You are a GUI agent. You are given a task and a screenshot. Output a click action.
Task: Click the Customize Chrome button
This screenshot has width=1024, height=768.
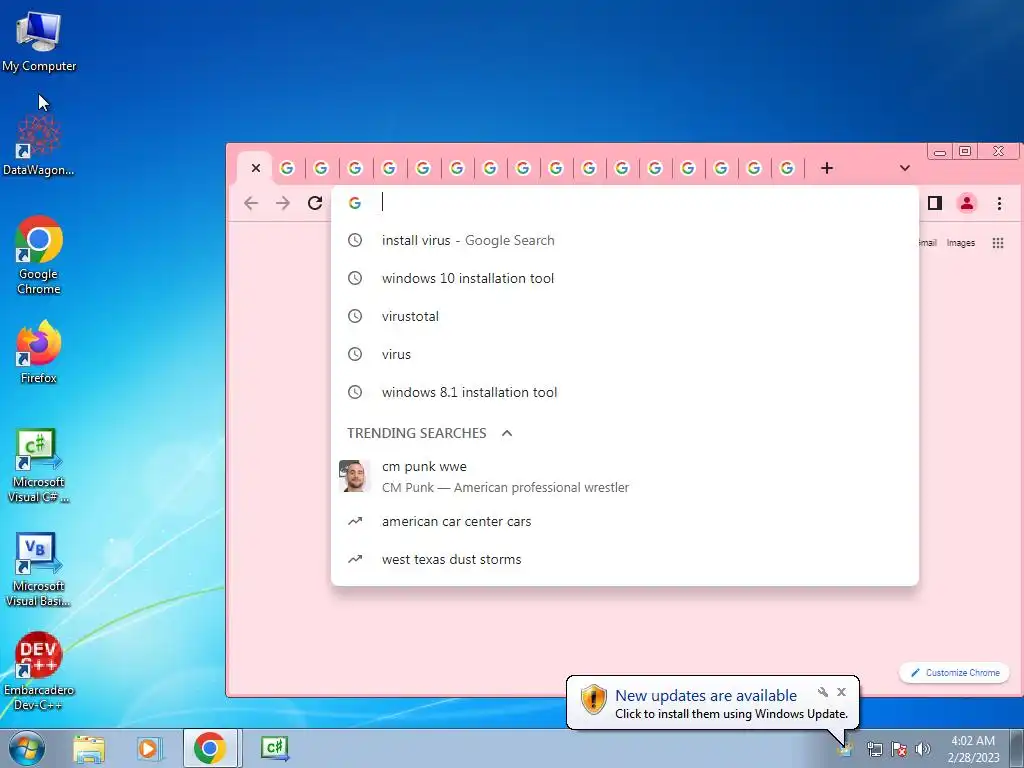[x=955, y=673]
